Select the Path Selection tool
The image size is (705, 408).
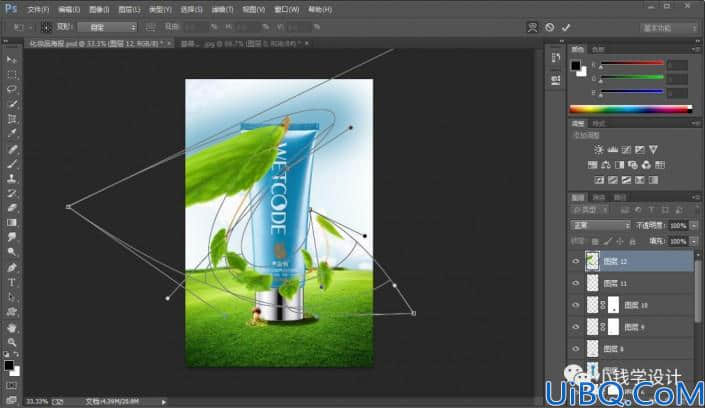[x=12, y=297]
